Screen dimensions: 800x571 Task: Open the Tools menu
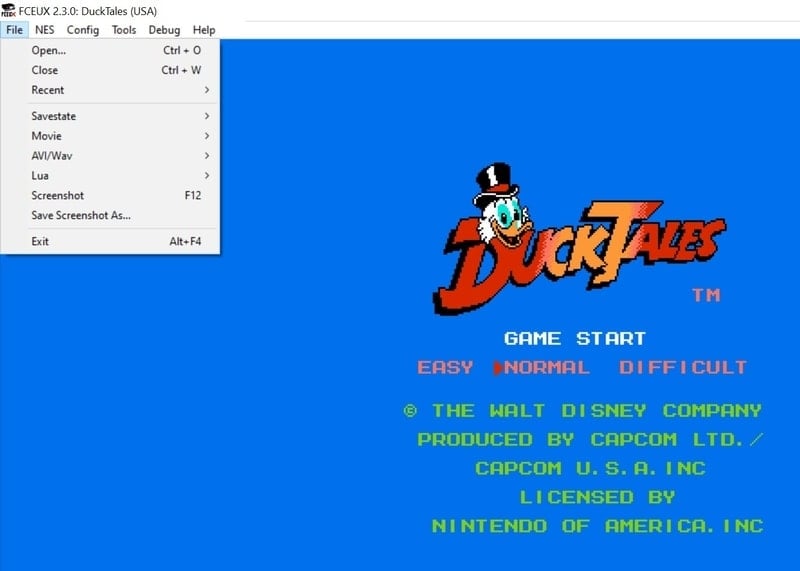point(124,30)
